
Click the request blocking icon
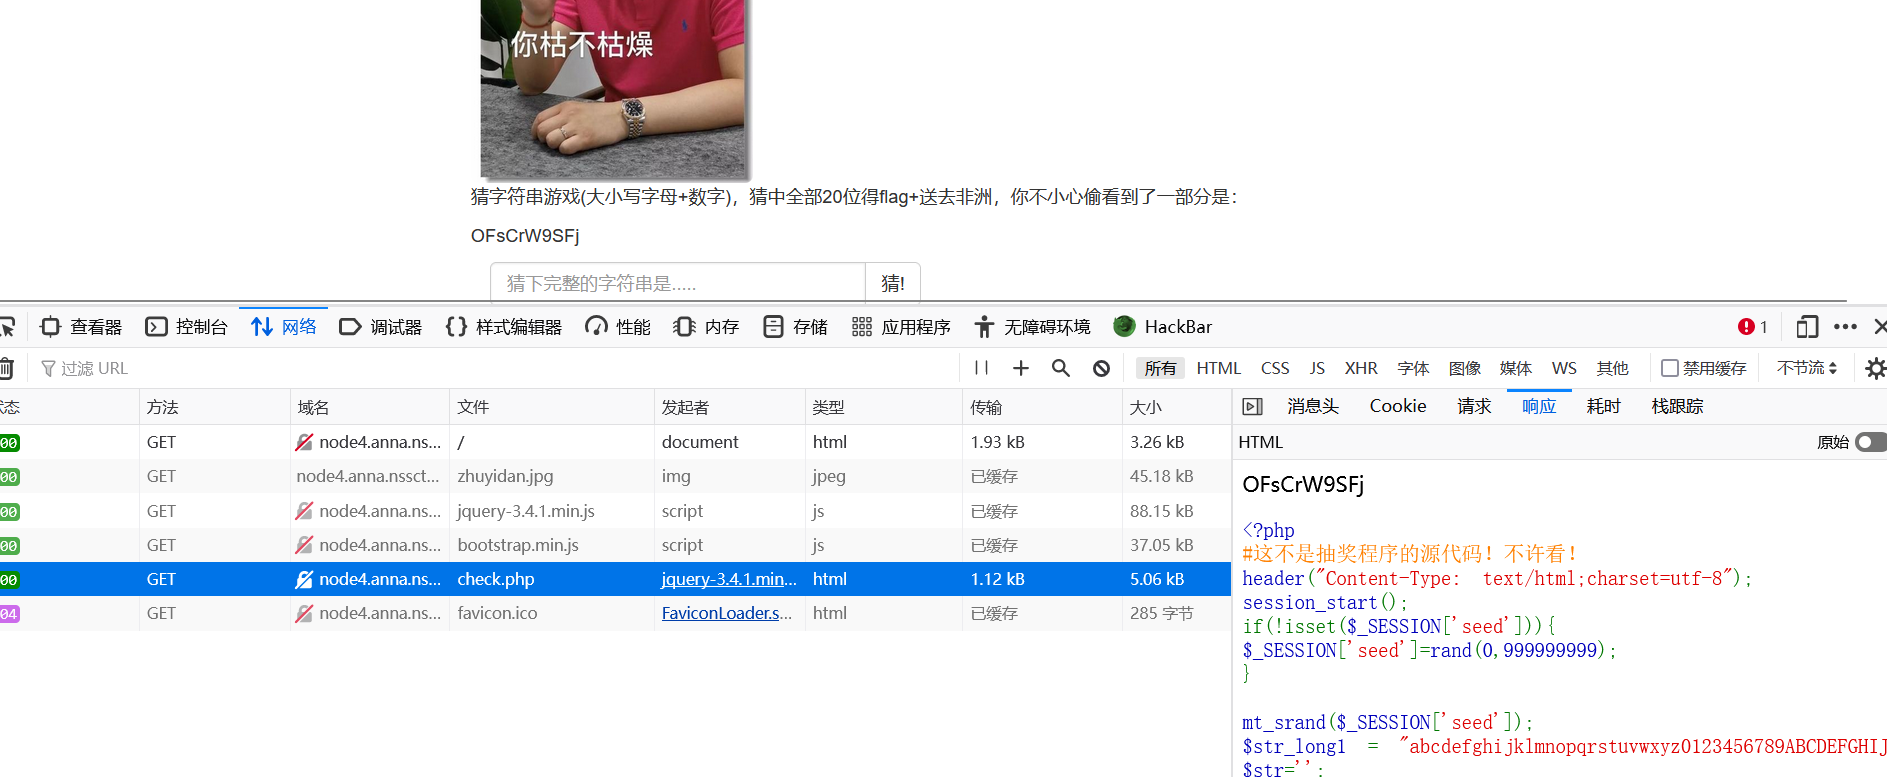click(x=1101, y=368)
